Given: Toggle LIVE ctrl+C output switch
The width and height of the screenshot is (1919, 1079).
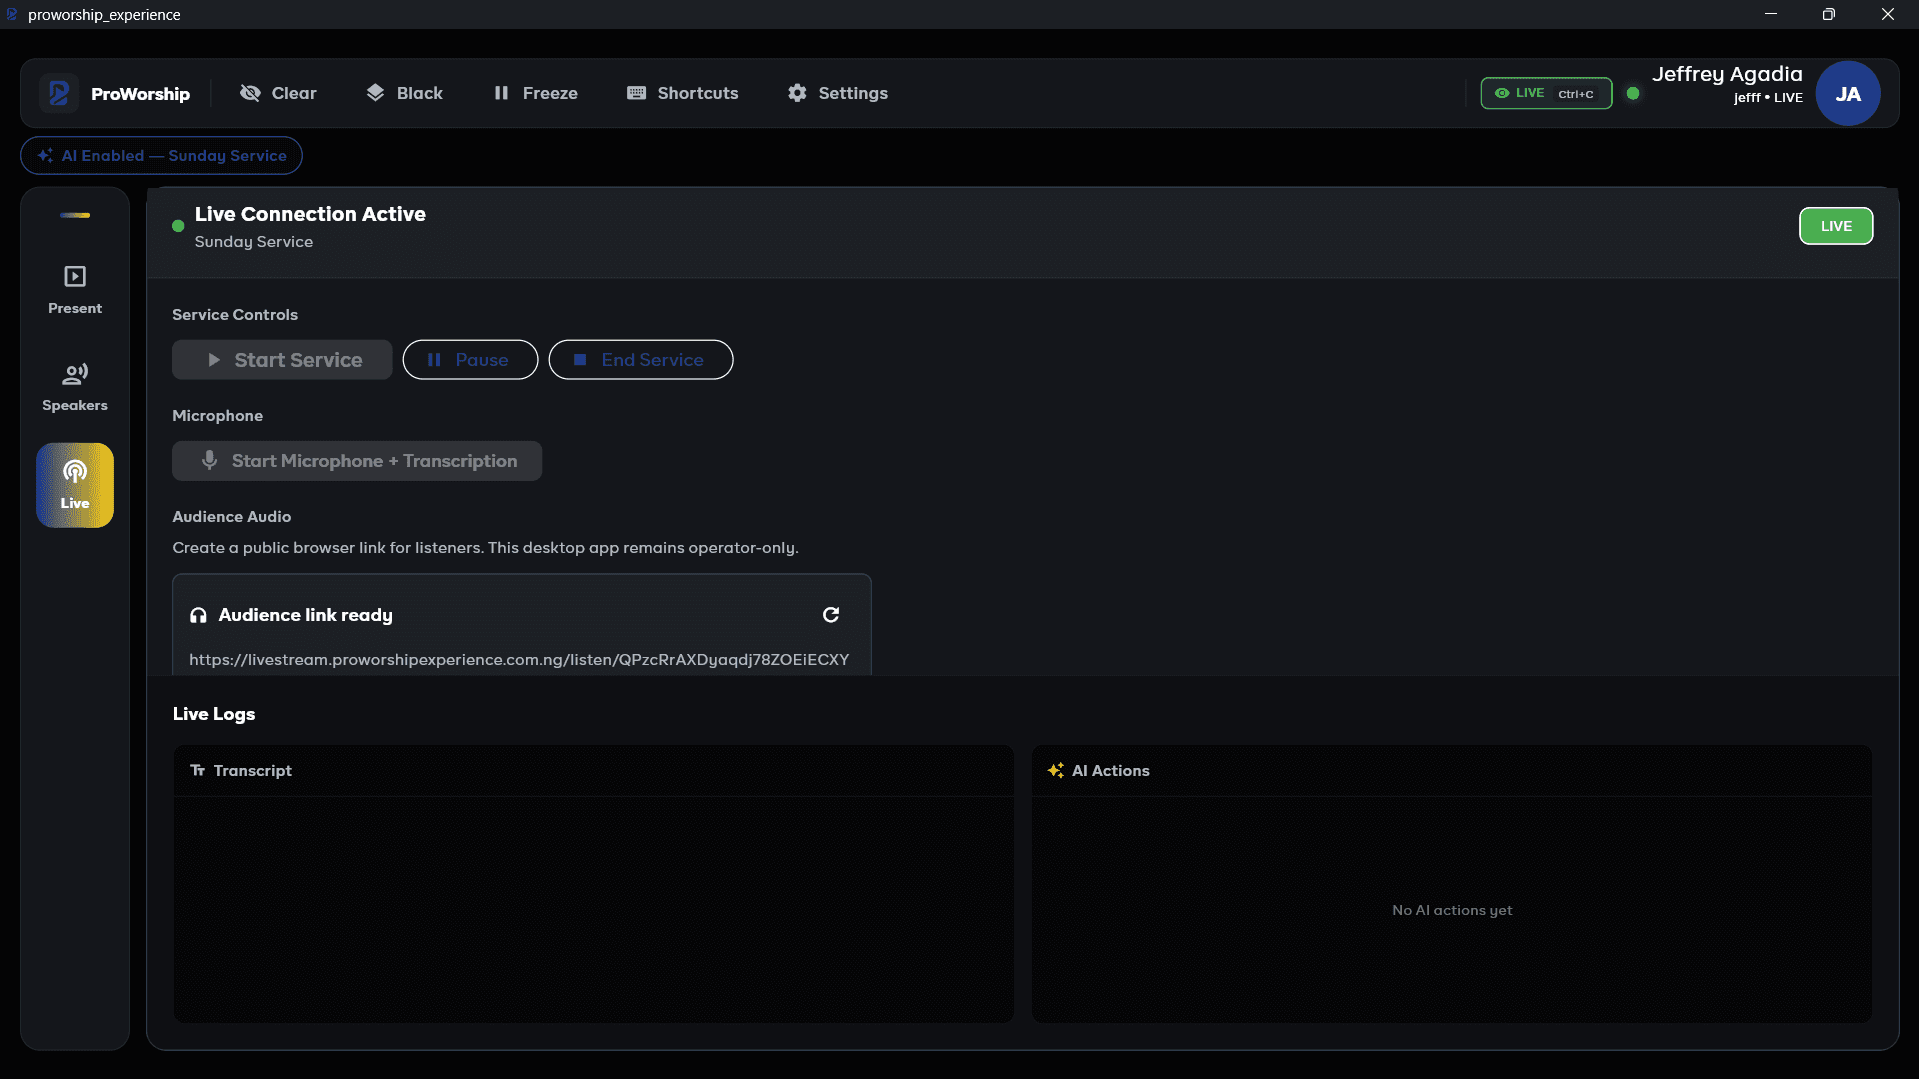Looking at the screenshot, I should coord(1546,93).
